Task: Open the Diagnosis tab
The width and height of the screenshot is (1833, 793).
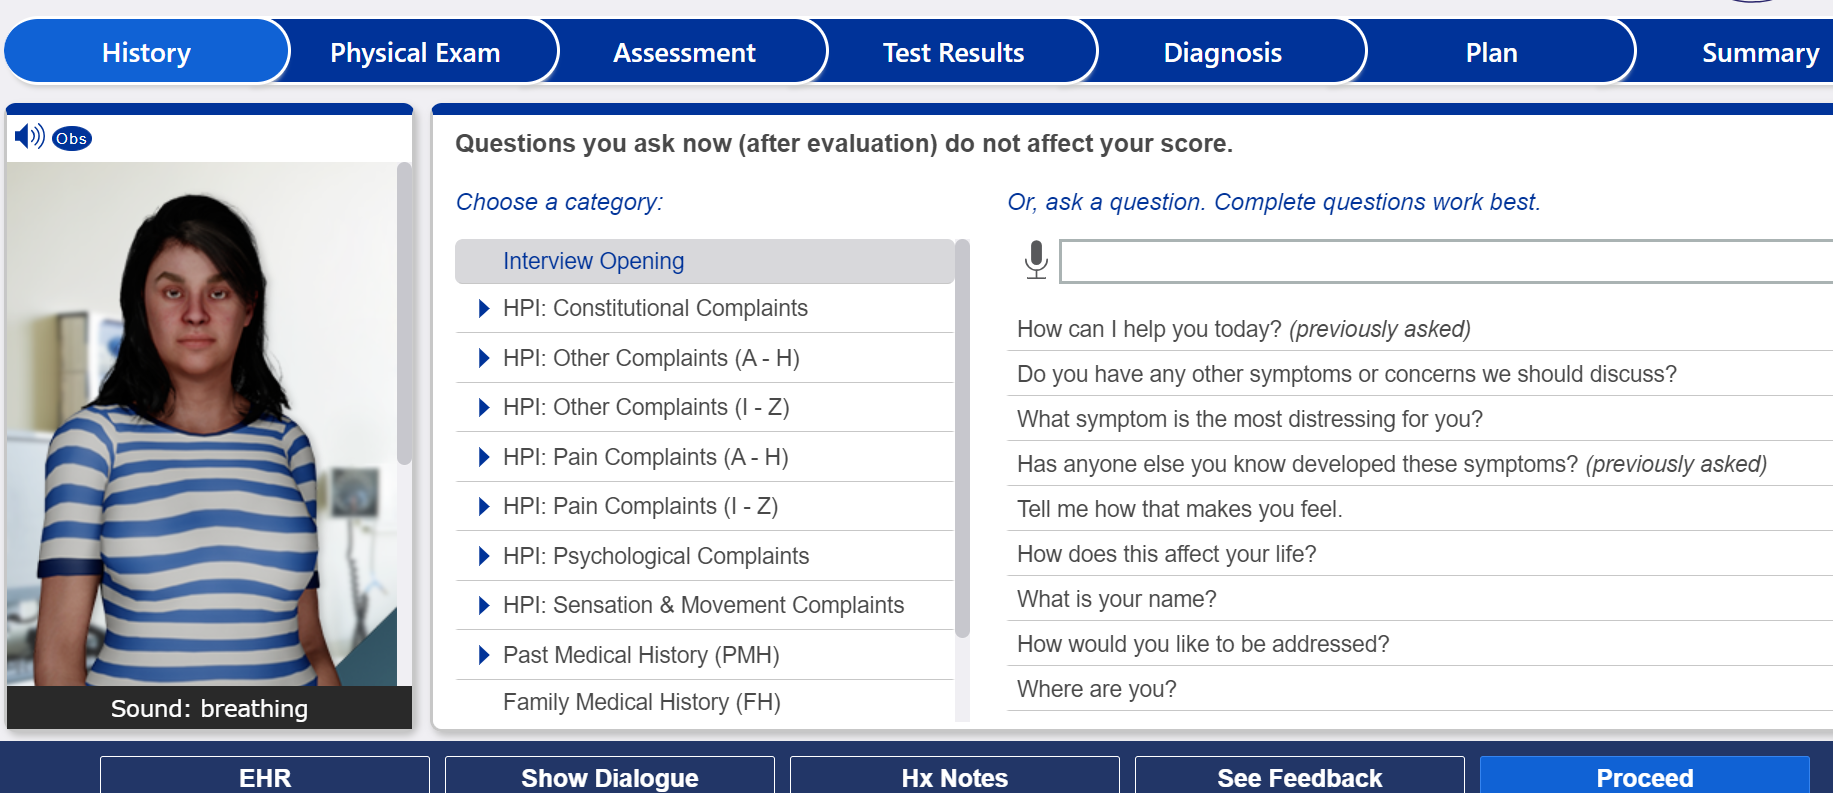Action: click(x=1222, y=52)
